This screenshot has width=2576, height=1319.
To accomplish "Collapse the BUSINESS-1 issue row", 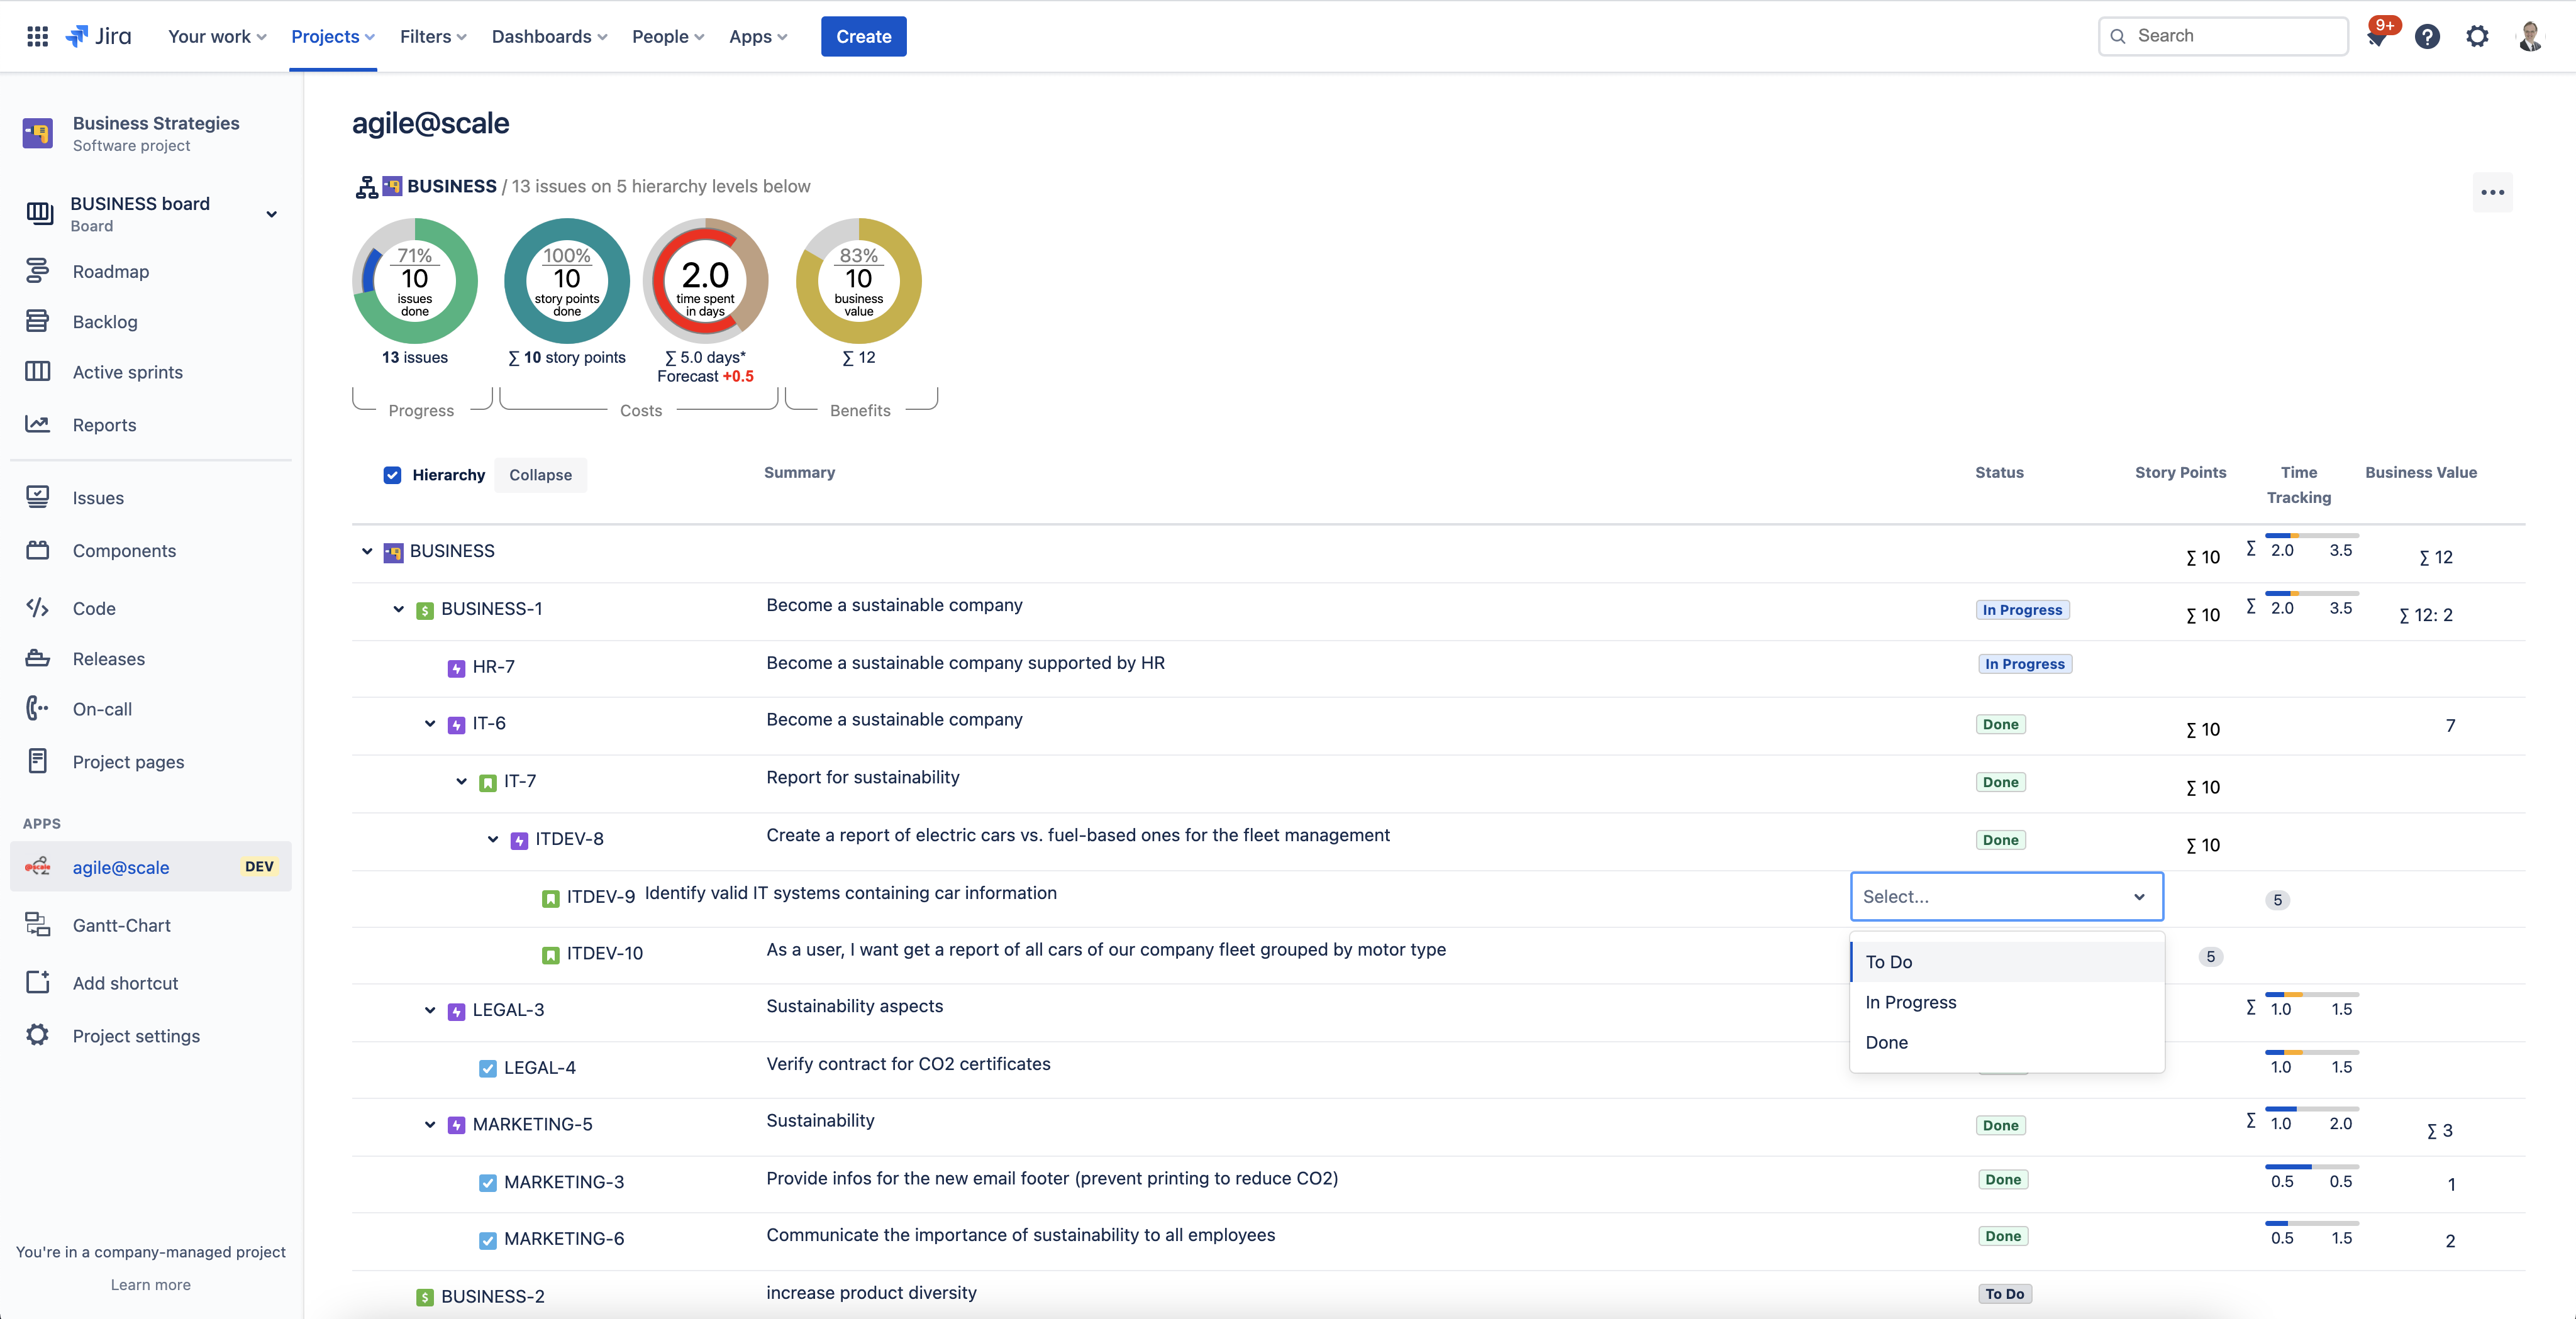I will coord(398,609).
